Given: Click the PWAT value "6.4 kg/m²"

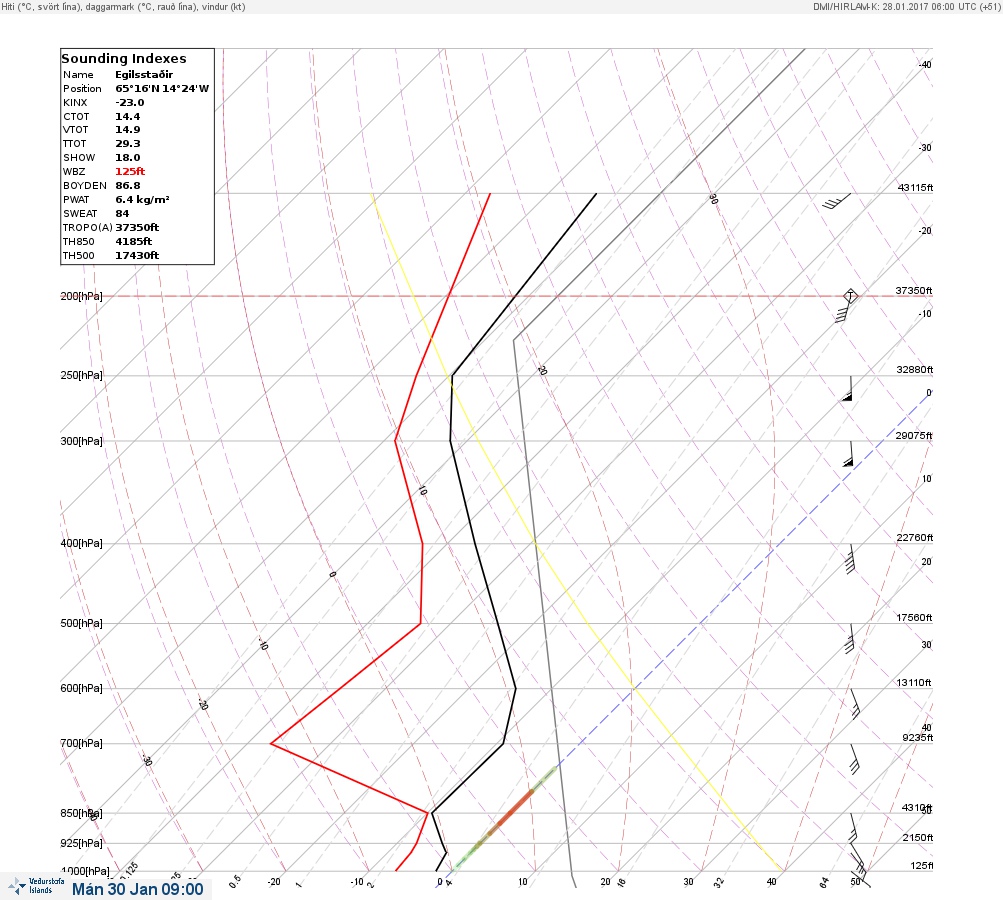Looking at the screenshot, I should 142,200.
